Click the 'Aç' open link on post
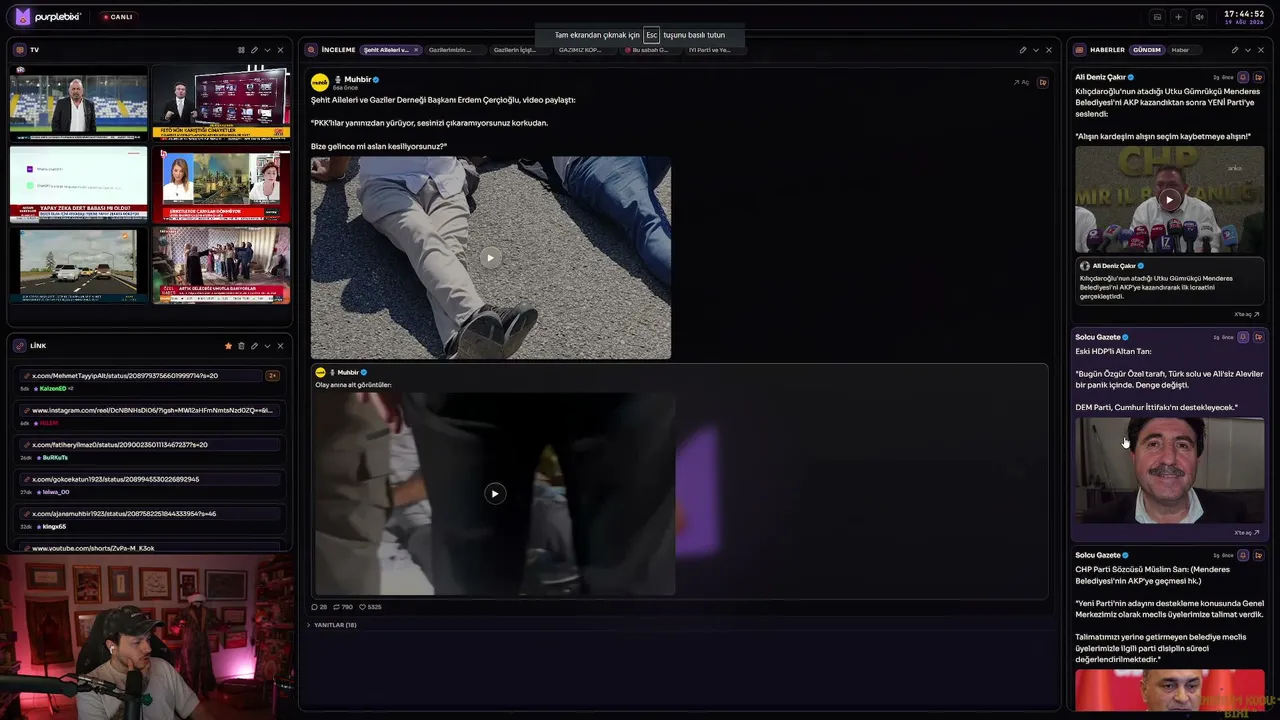 pos(1021,82)
